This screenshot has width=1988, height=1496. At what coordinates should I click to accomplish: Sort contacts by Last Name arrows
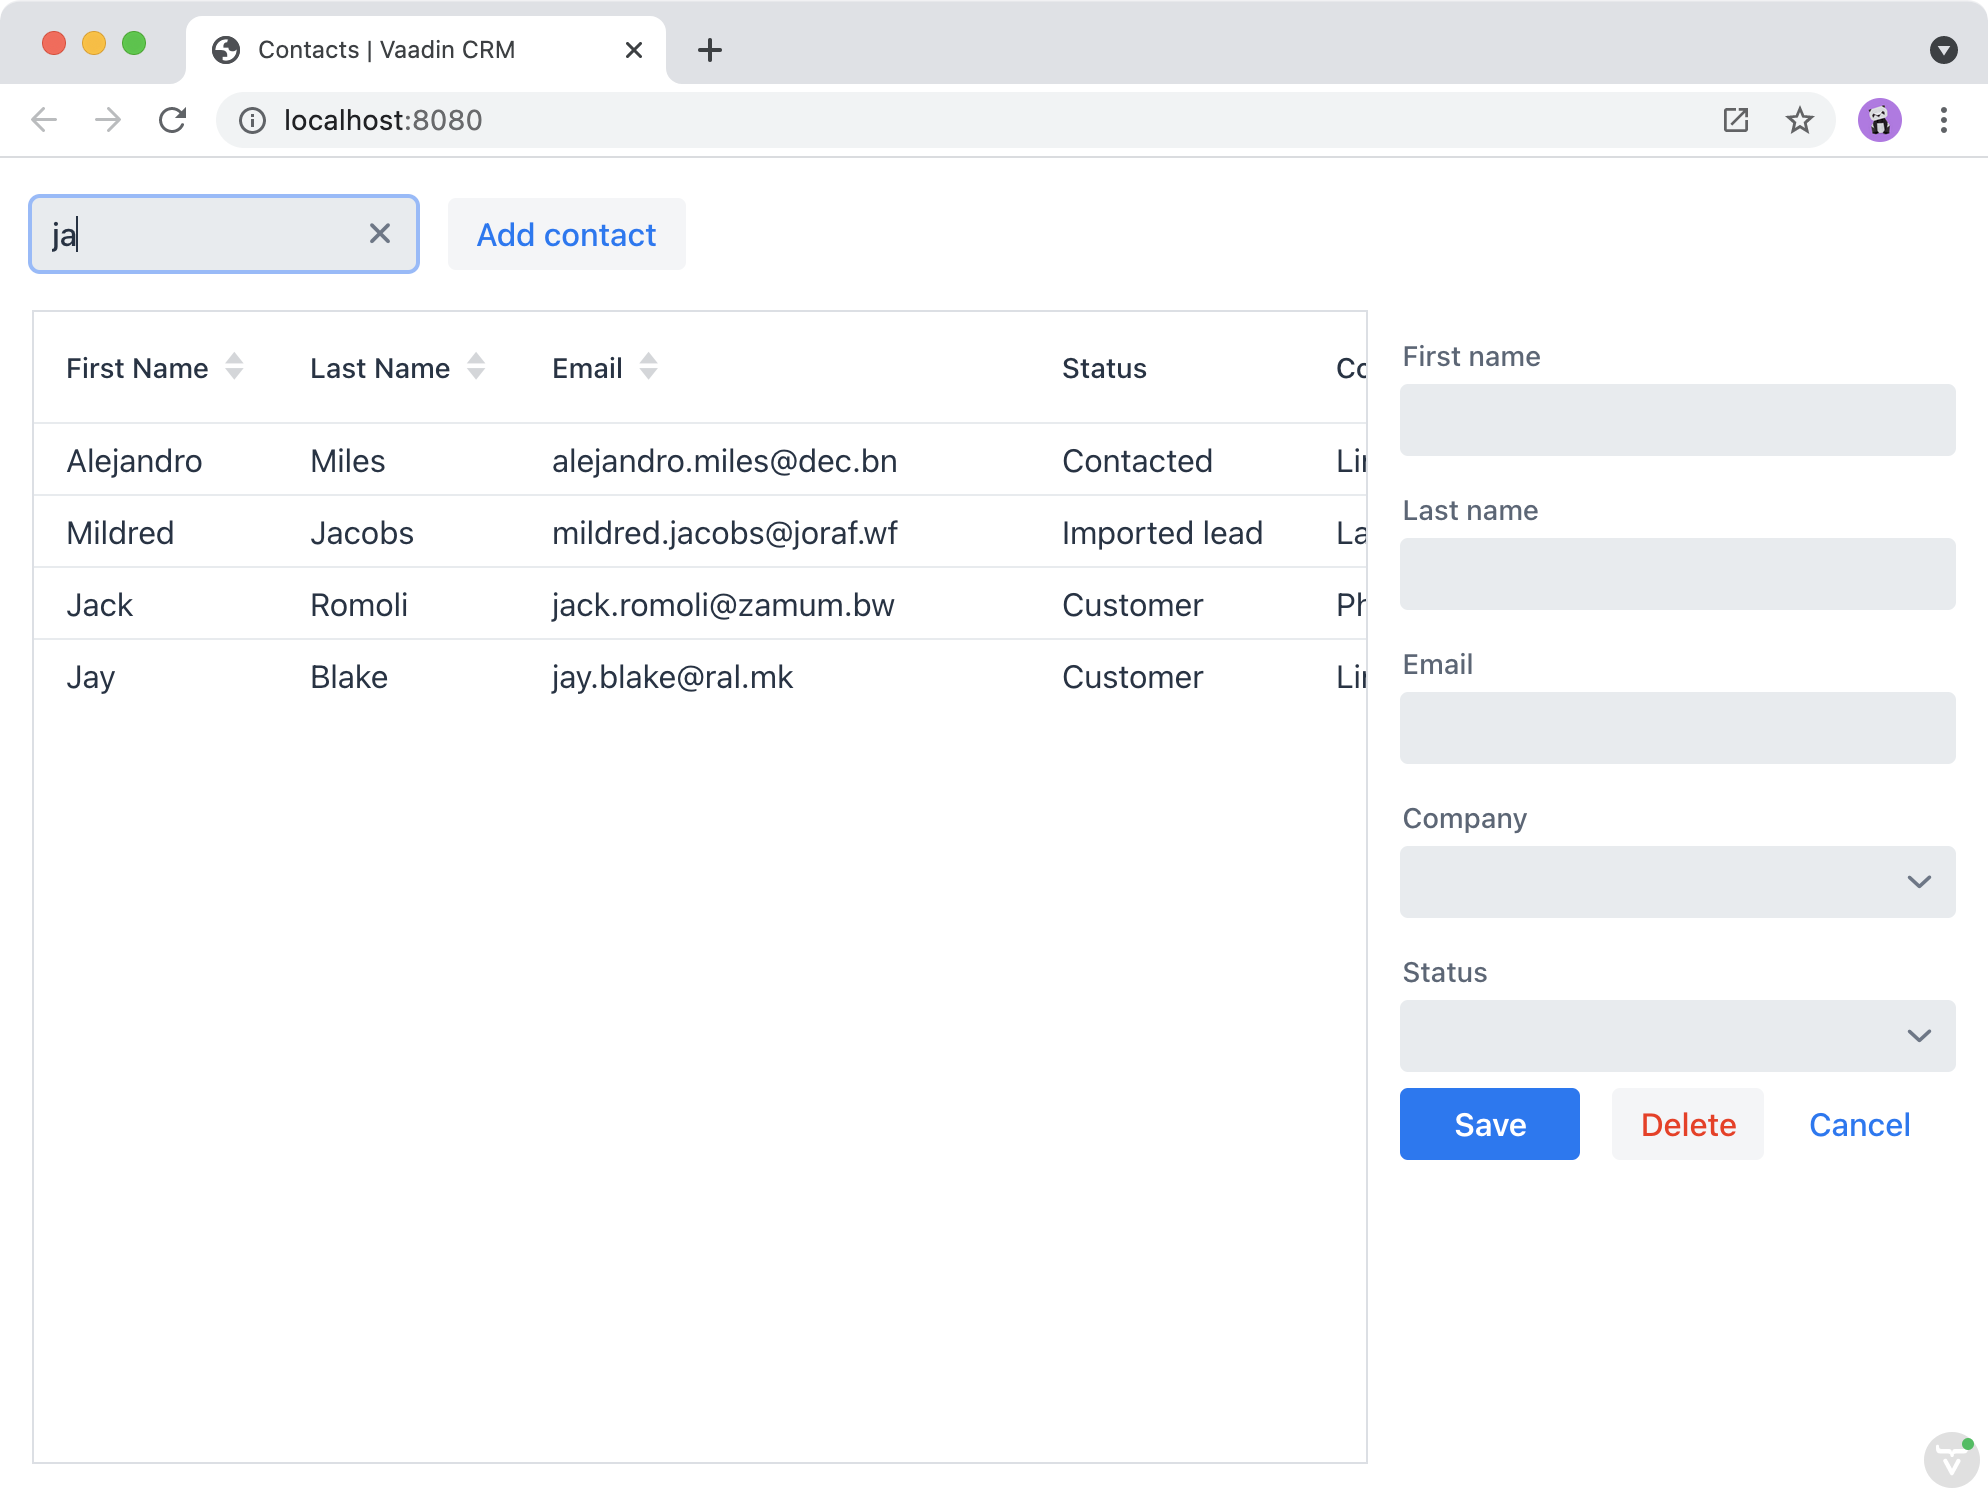click(x=476, y=367)
